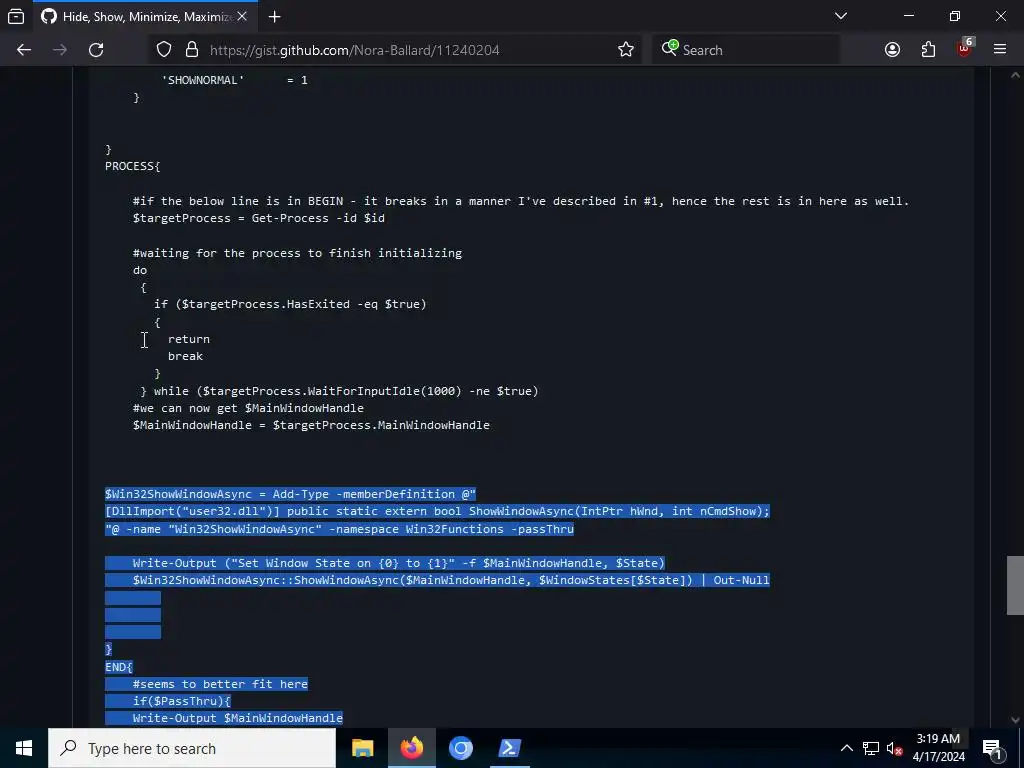Click the 'Write-Output ("Set Window State' line

pyautogui.click(x=398, y=563)
